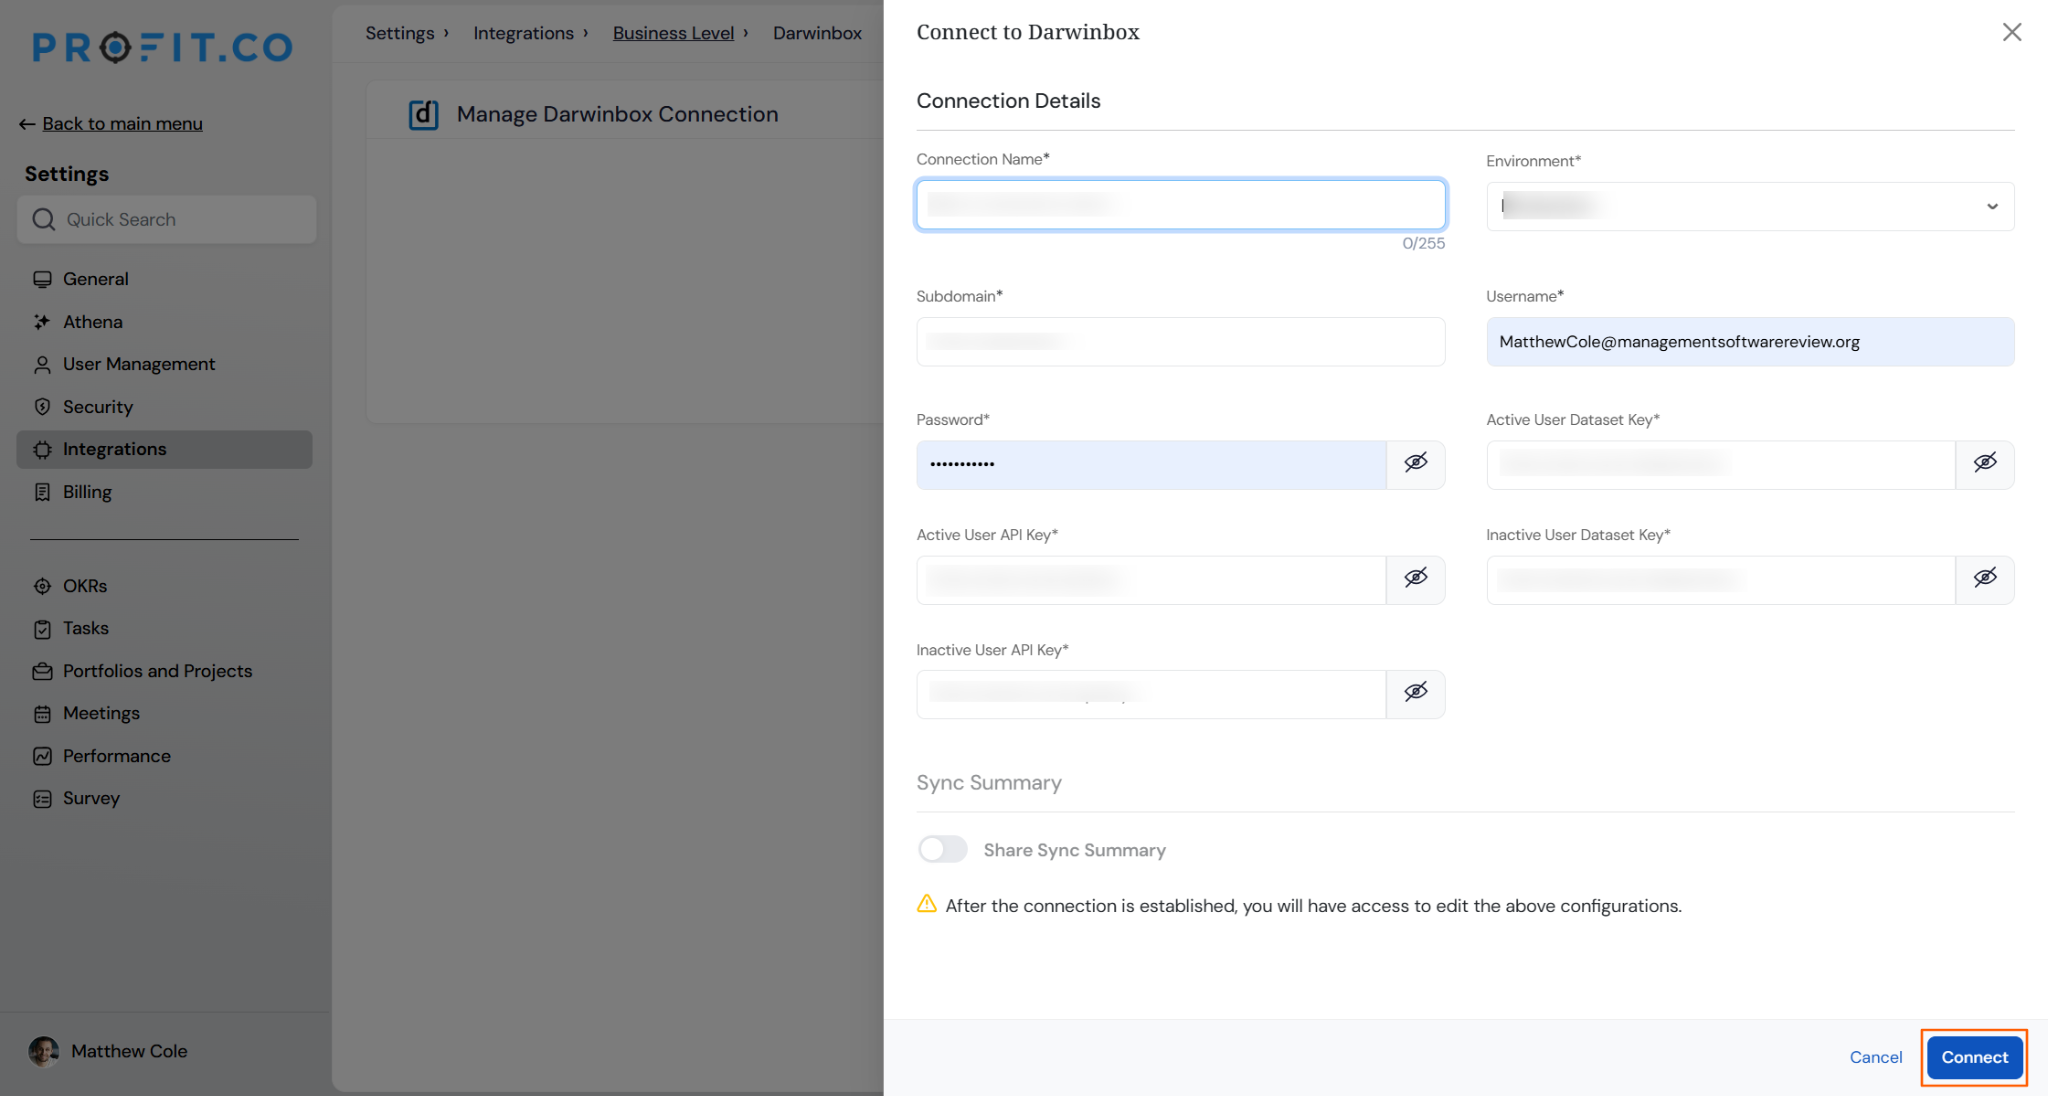The width and height of the screenshot is (2048, 1096).
Task: Open the Environment dropdown
Action: [x=1750, y=206]
